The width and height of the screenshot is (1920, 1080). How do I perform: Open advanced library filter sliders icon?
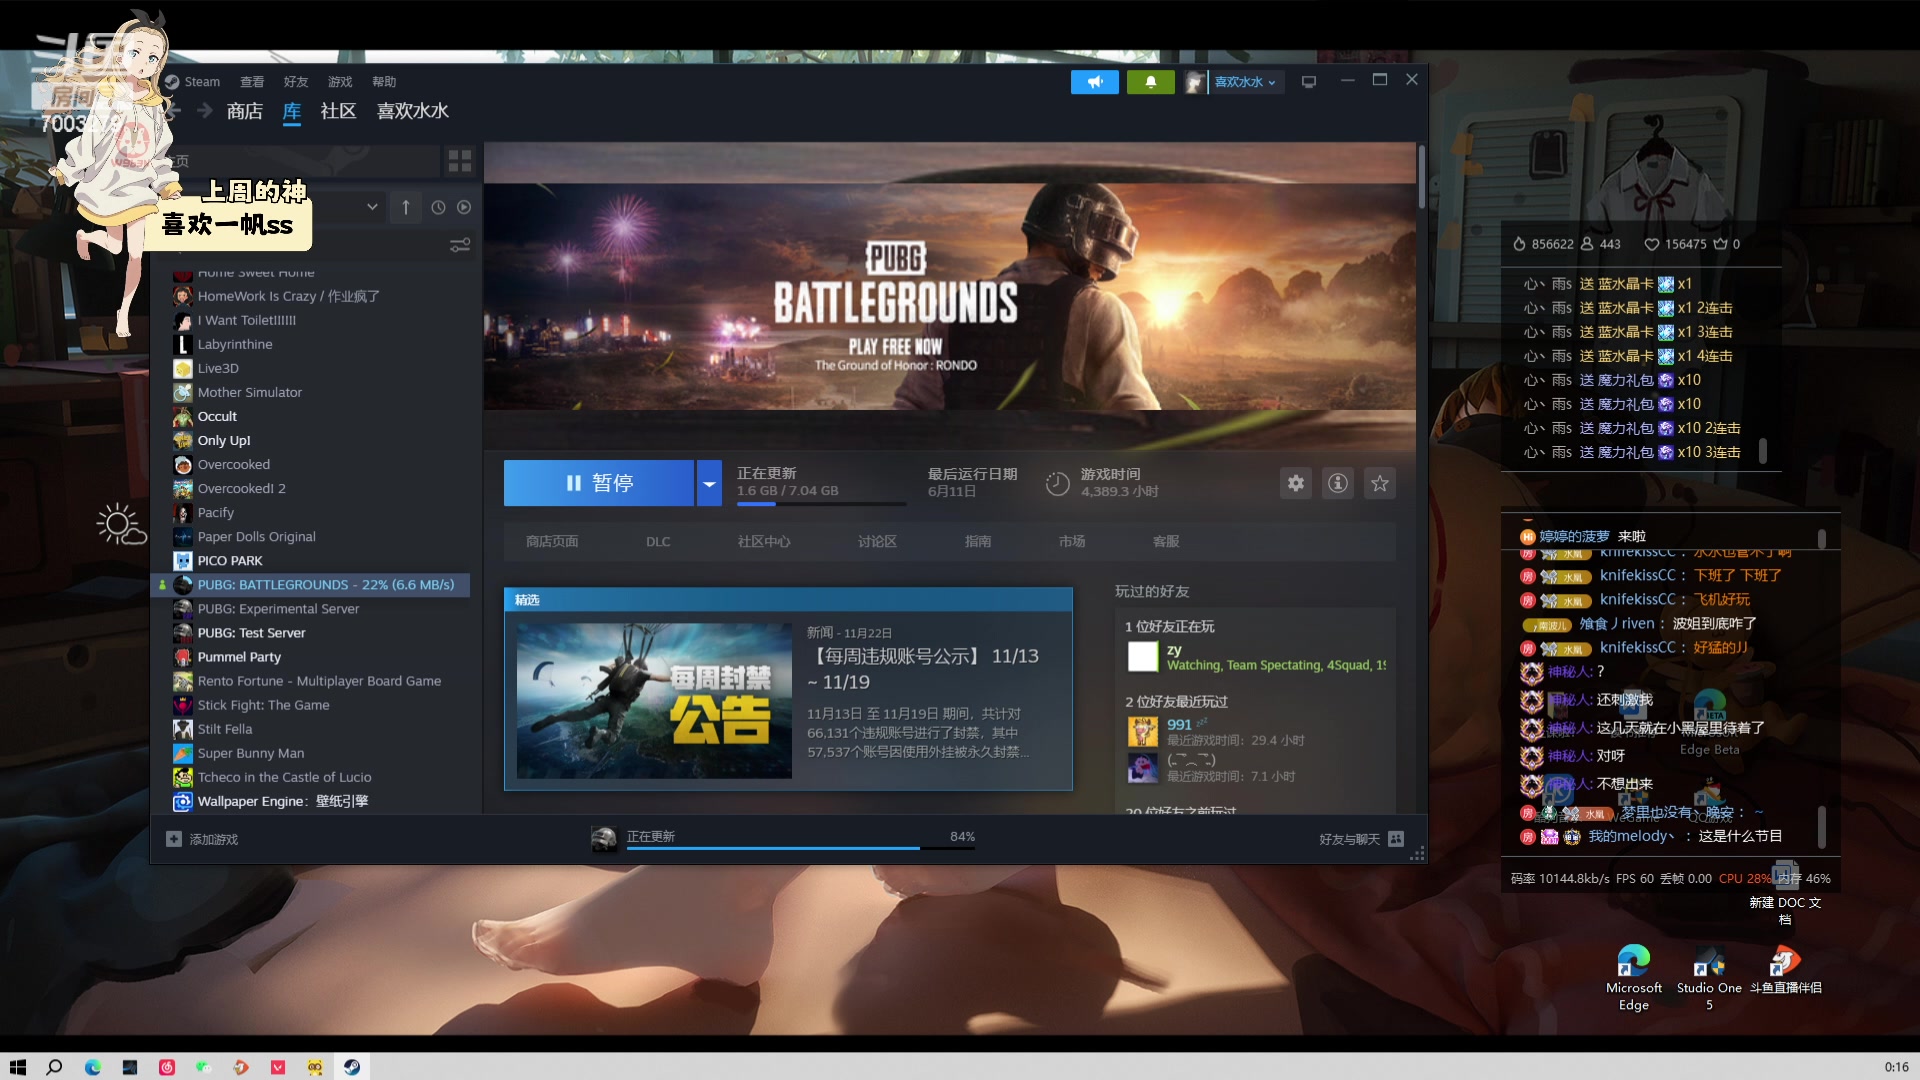pos(460,245)
